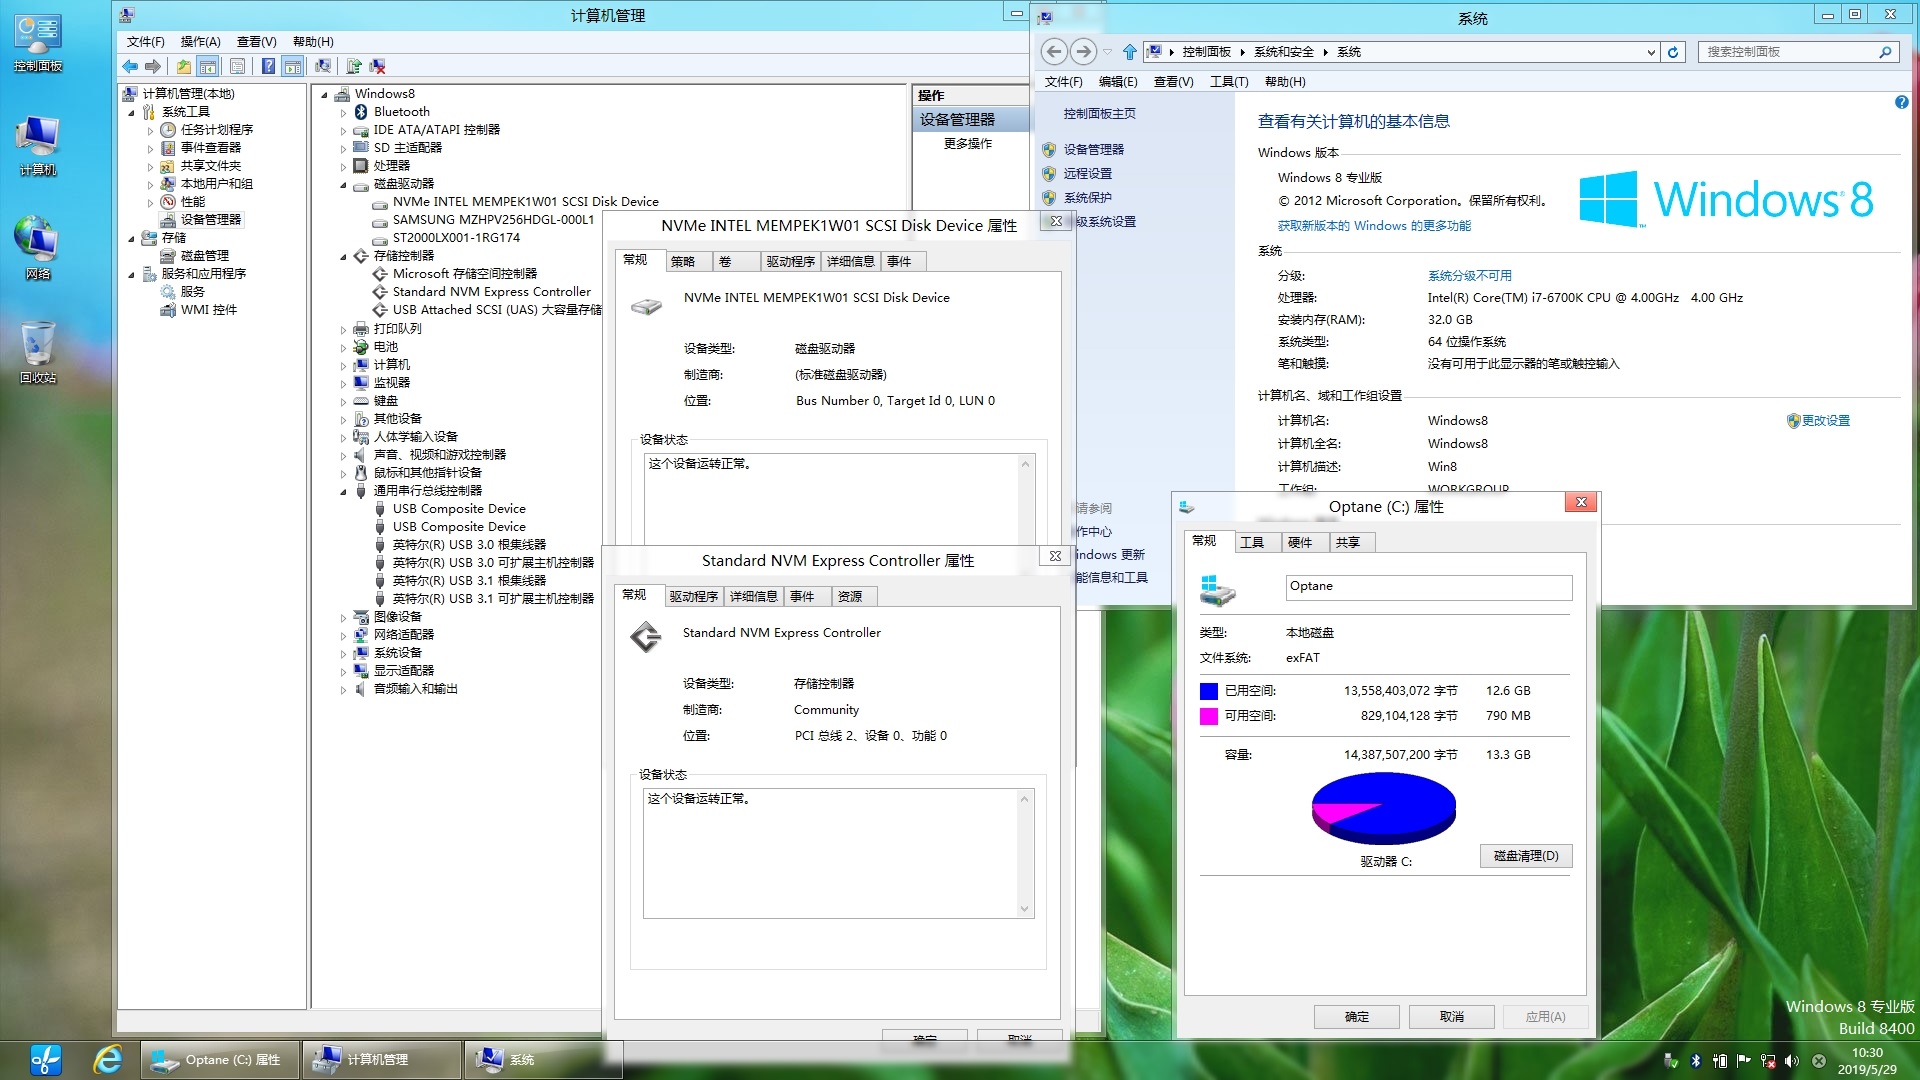Click the network disconnected icon in system tray
This screenshot has height=1080, width=1920.
point(1767,1061)
